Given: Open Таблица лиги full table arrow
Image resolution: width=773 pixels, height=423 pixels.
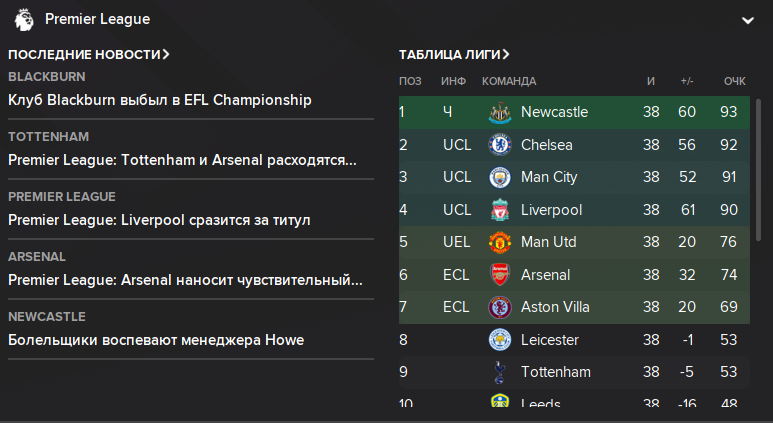Looking at the screenshot, I should tap(506, 54).
